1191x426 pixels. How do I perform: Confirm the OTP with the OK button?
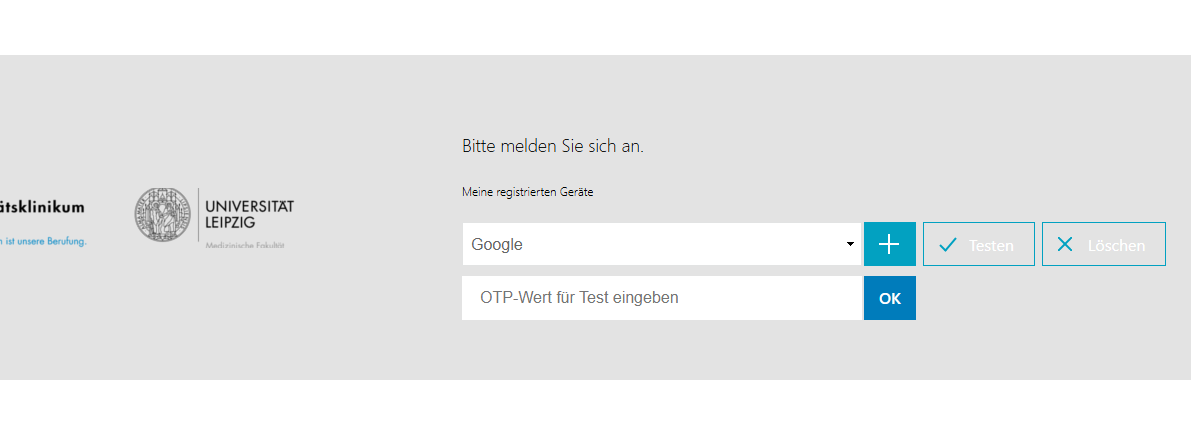pyautogui.click(x=889, y=298)
